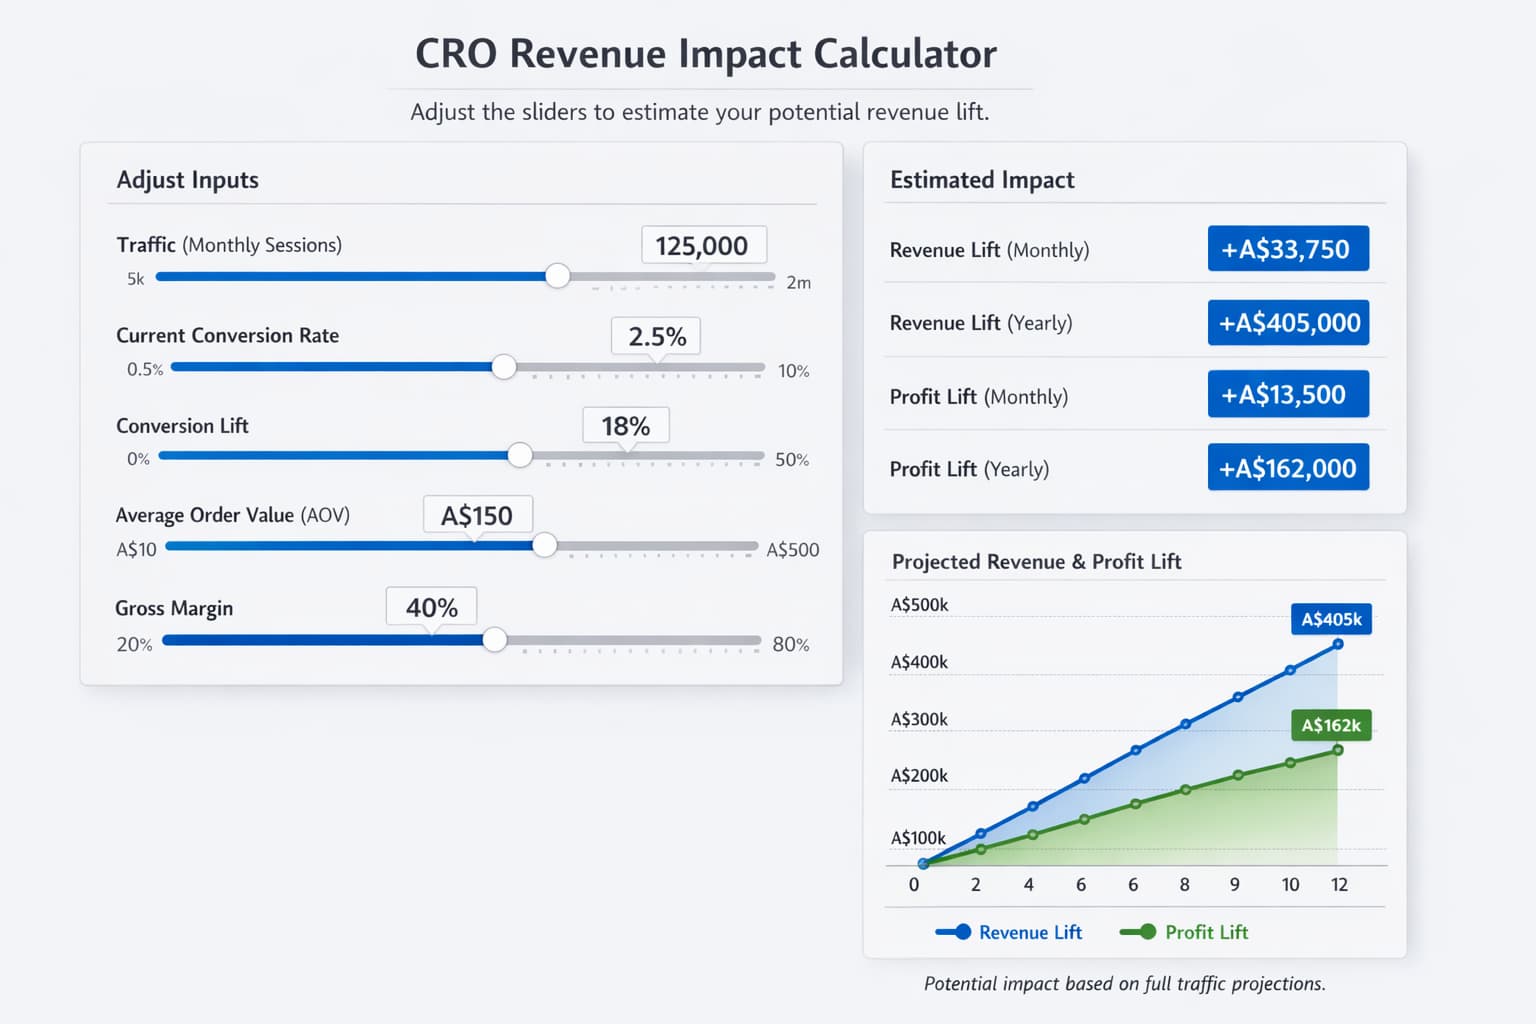Click the final blue revenue data point
Image resolution: width=1536 pixels, height=1024 pixels.
[x=1338, y=644]
